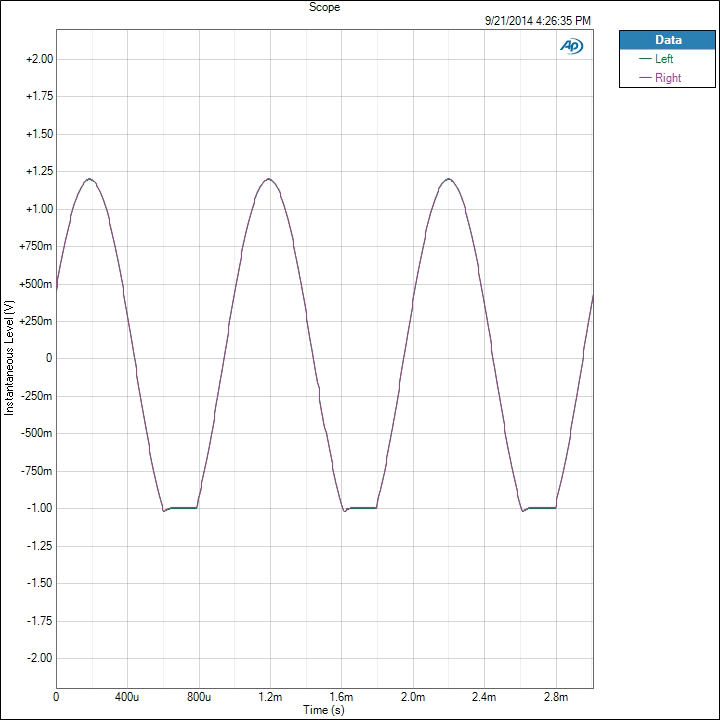Click the Scope graph title
Screen dimensions: 720x720
click(324, 7)
